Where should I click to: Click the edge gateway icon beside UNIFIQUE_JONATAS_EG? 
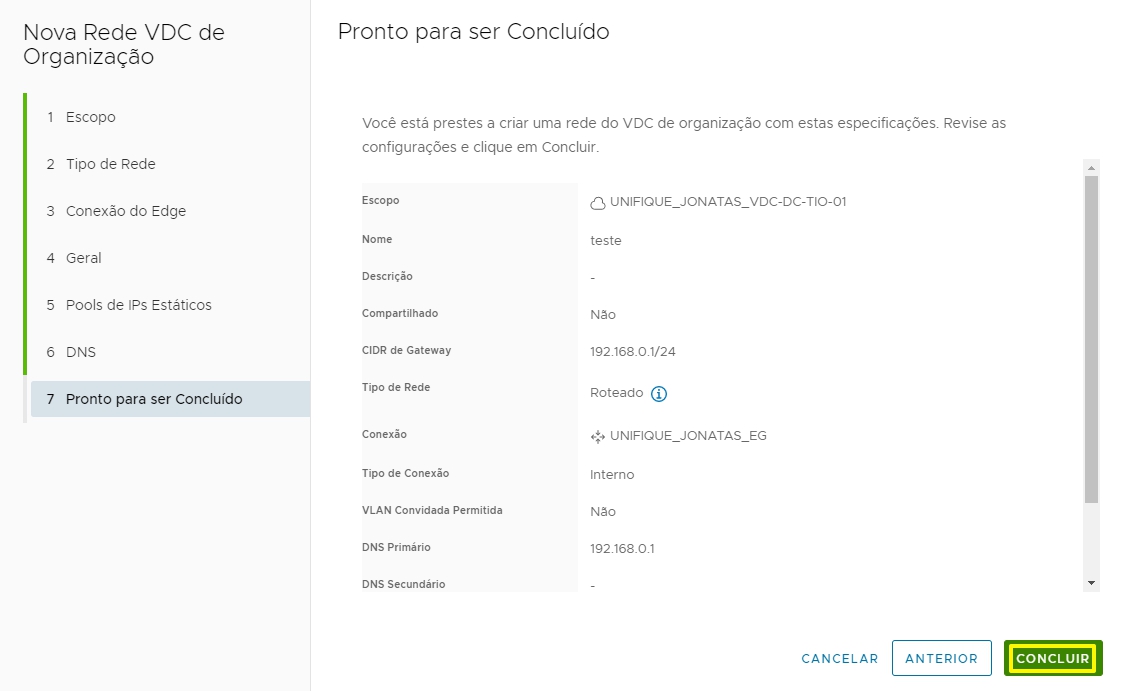coord(598,436)
